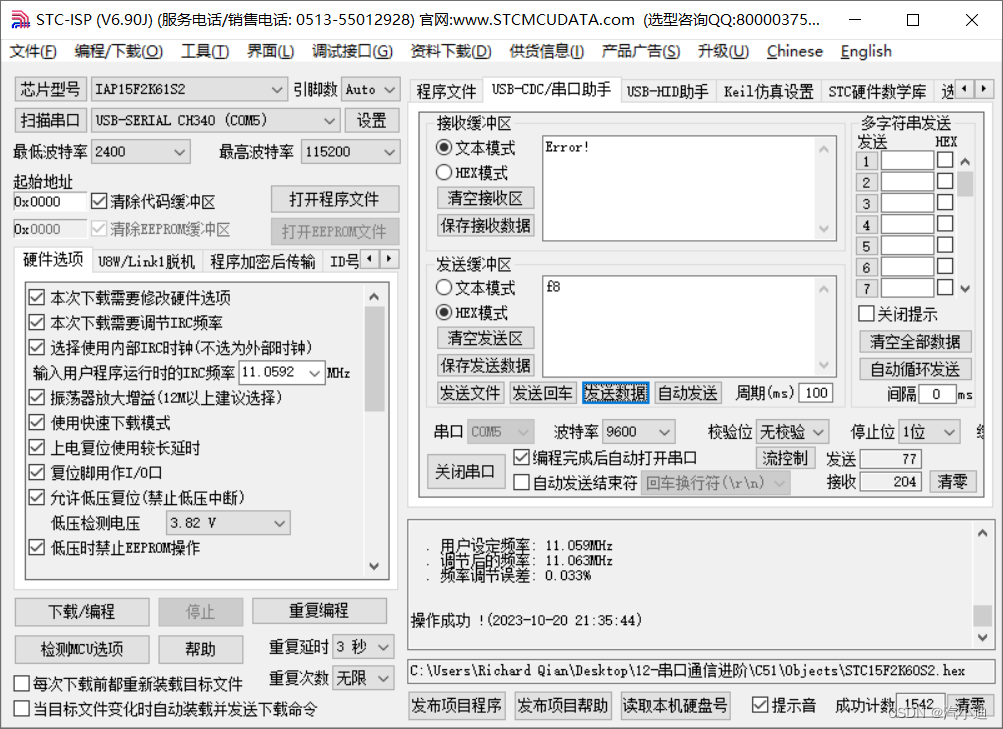
Task: Click the output log vertical scrollbar
Action: [x=983, y=584]
